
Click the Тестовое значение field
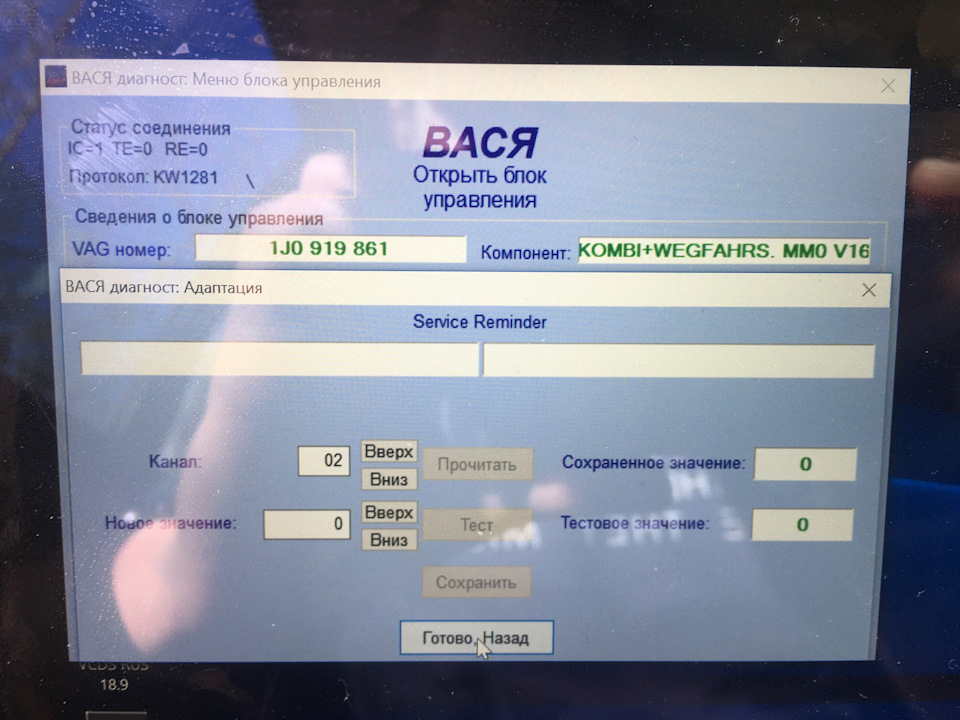802,525
